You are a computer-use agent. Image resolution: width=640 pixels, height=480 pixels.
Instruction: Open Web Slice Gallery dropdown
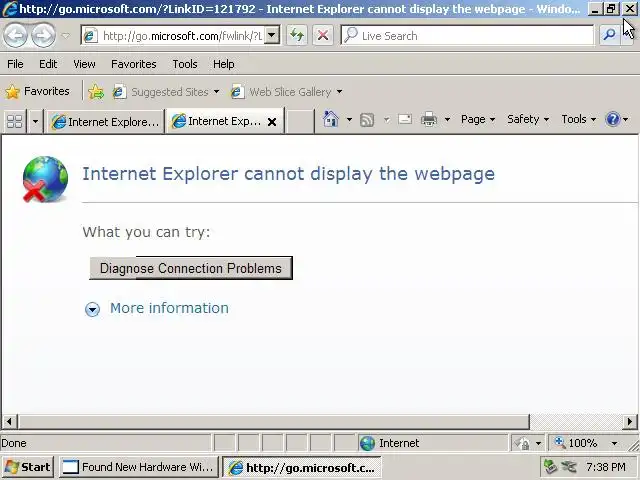(286, 92)
